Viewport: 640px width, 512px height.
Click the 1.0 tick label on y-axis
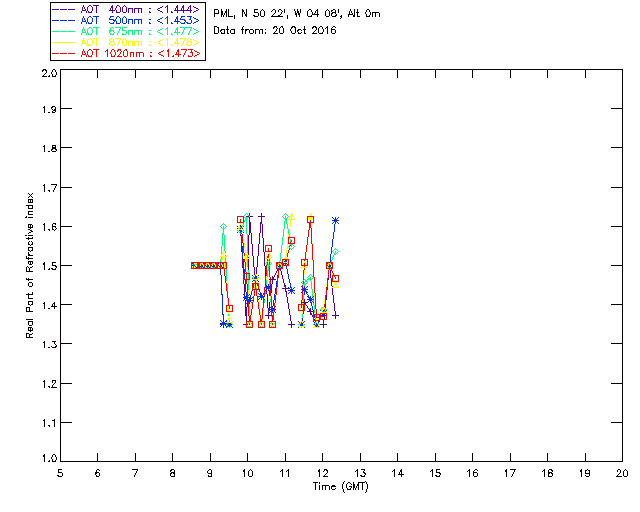[47, 460]
